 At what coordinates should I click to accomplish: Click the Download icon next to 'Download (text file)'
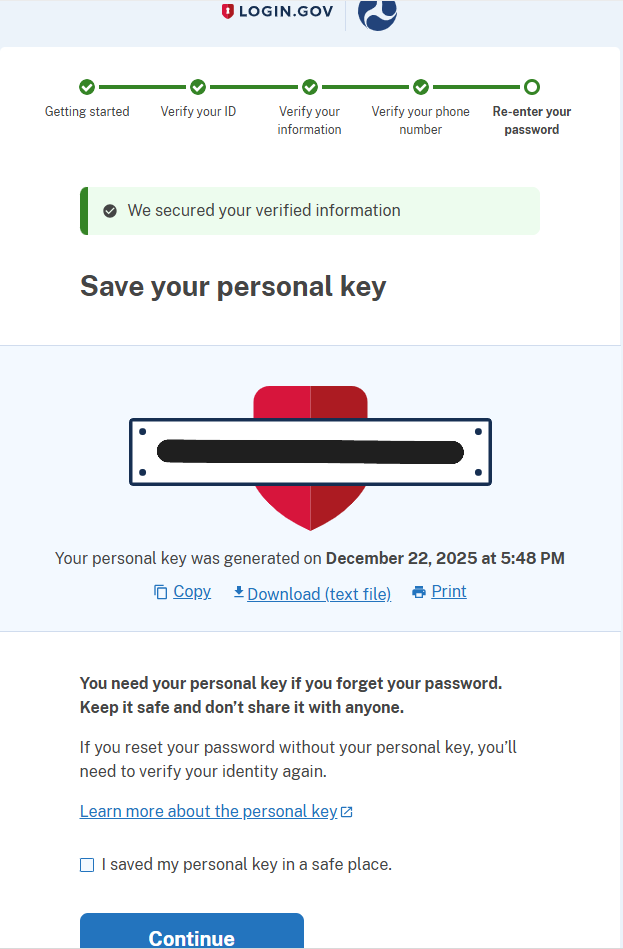239,593
